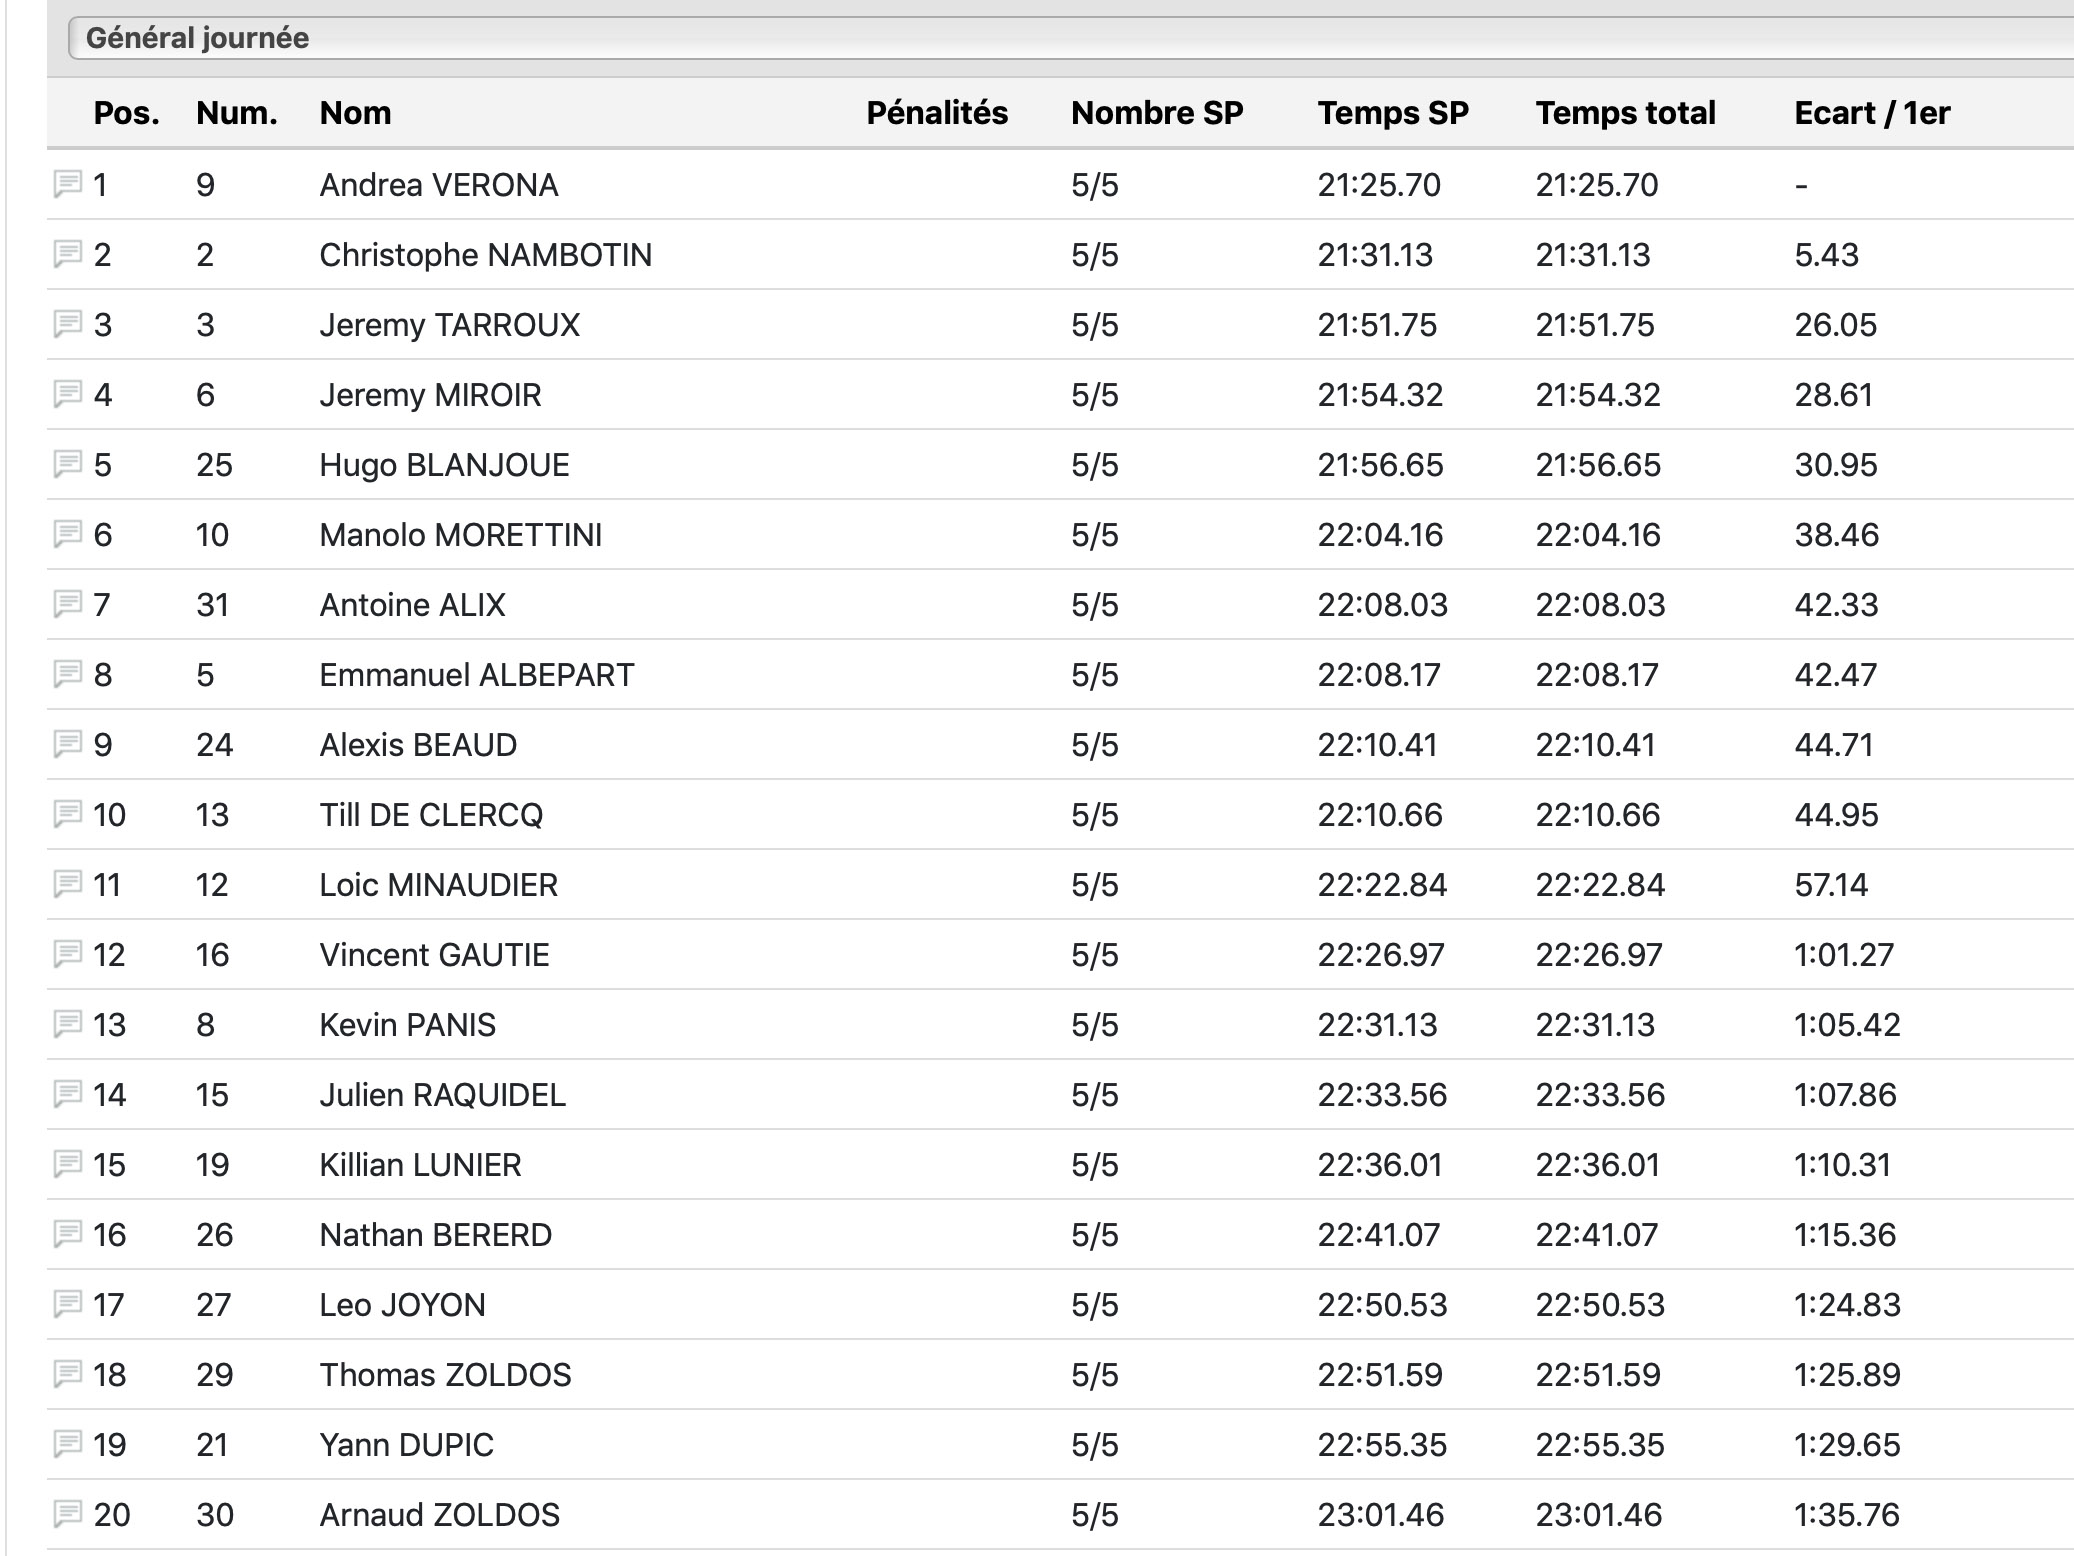Click the comment icon for position 16

[x=67, y=1234]
